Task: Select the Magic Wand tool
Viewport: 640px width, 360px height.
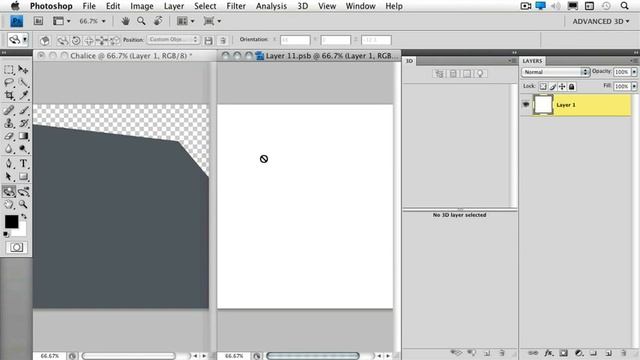Action: point(23,82)
